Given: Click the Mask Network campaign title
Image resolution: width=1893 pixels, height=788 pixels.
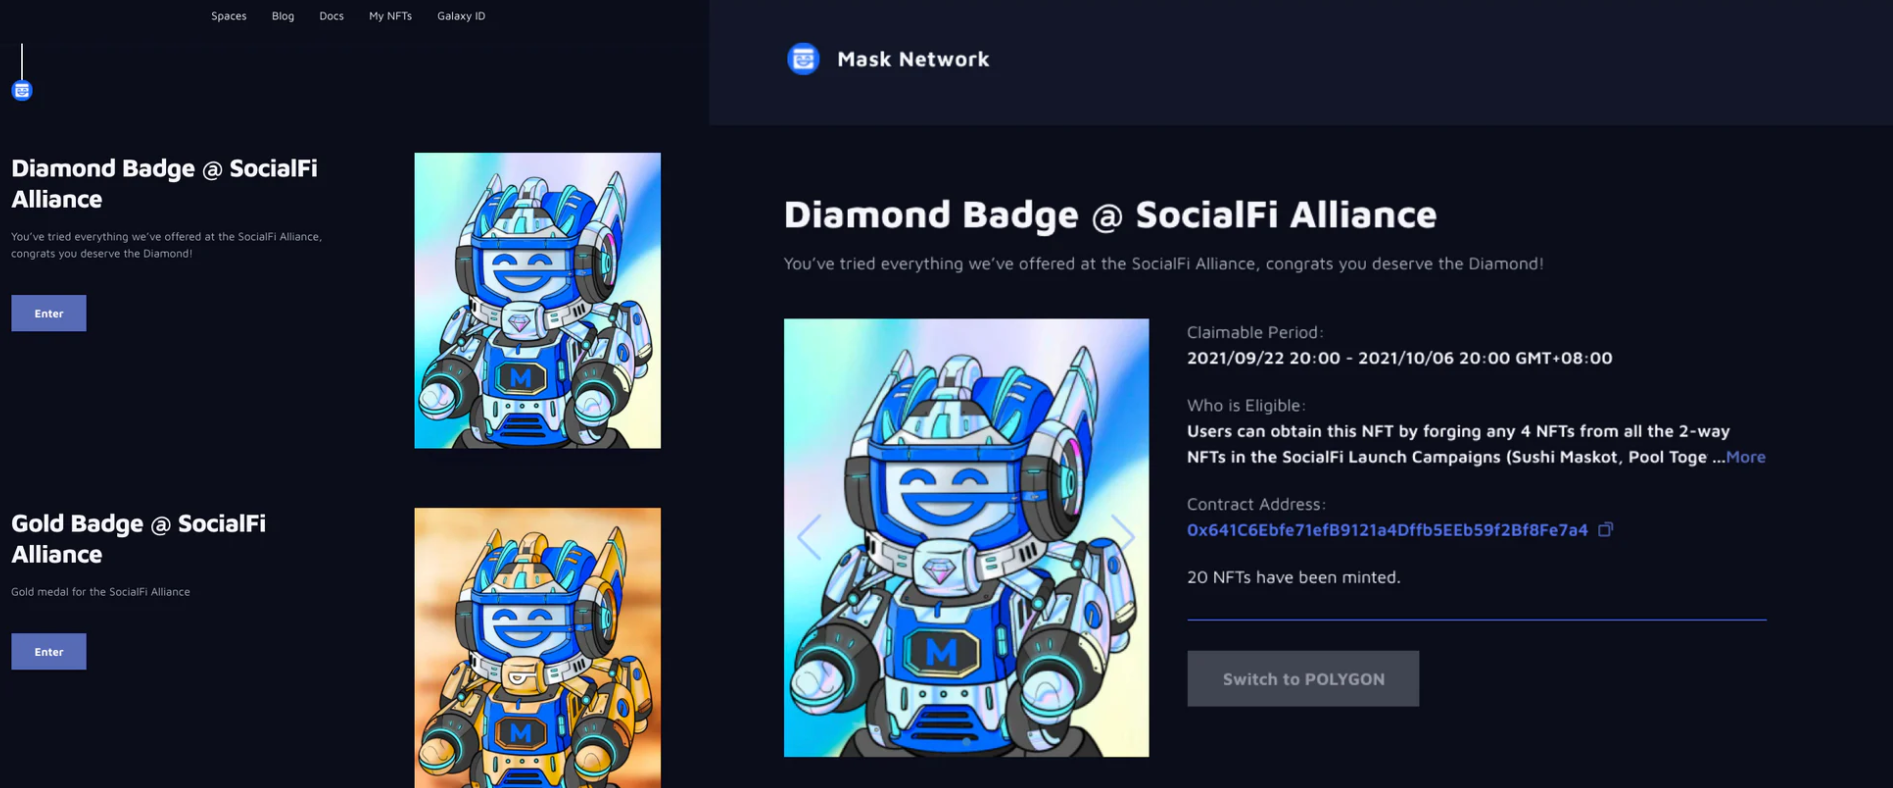Looking at the screenshot, I should point(913,59).
